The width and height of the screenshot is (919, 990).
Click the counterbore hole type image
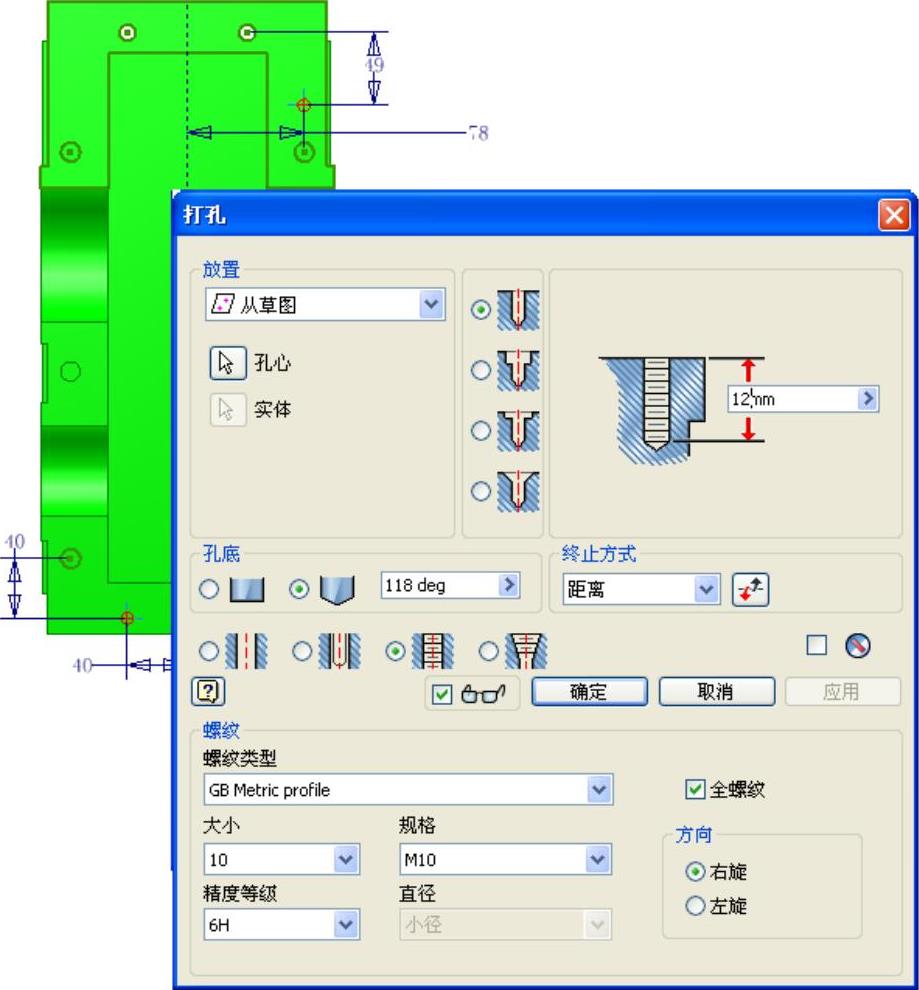coord(518,371)
